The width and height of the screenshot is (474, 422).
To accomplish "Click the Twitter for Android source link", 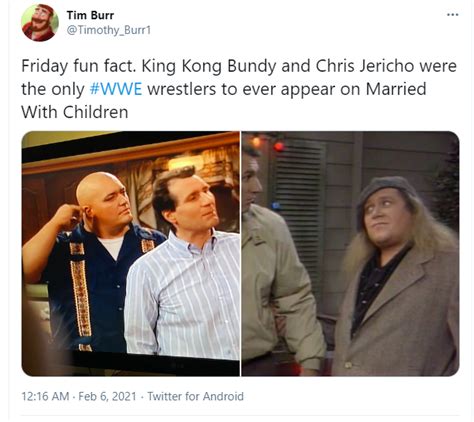I will point(195,396).
